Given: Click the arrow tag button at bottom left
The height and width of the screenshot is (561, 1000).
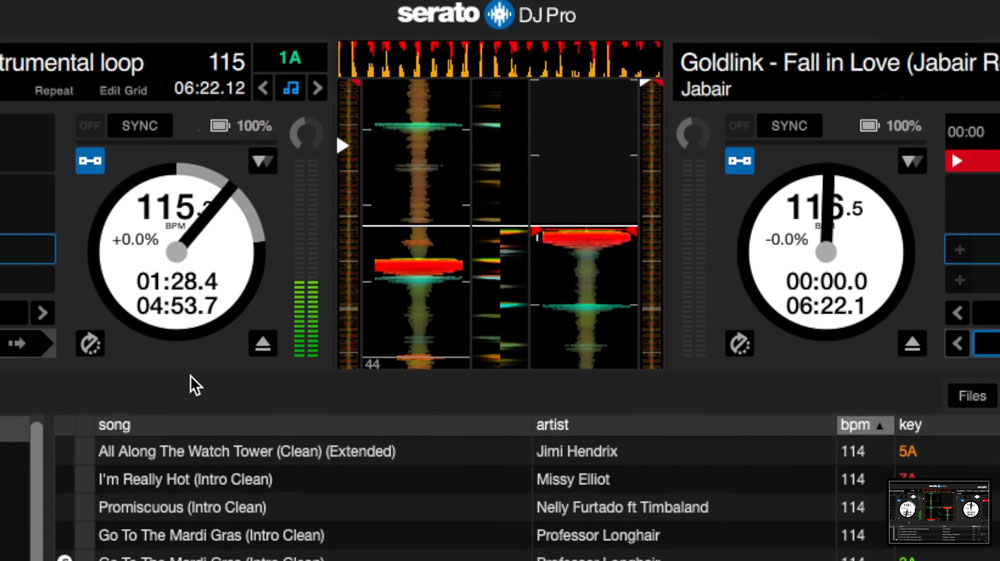Looking at the screenshot, I should (27, 344).
